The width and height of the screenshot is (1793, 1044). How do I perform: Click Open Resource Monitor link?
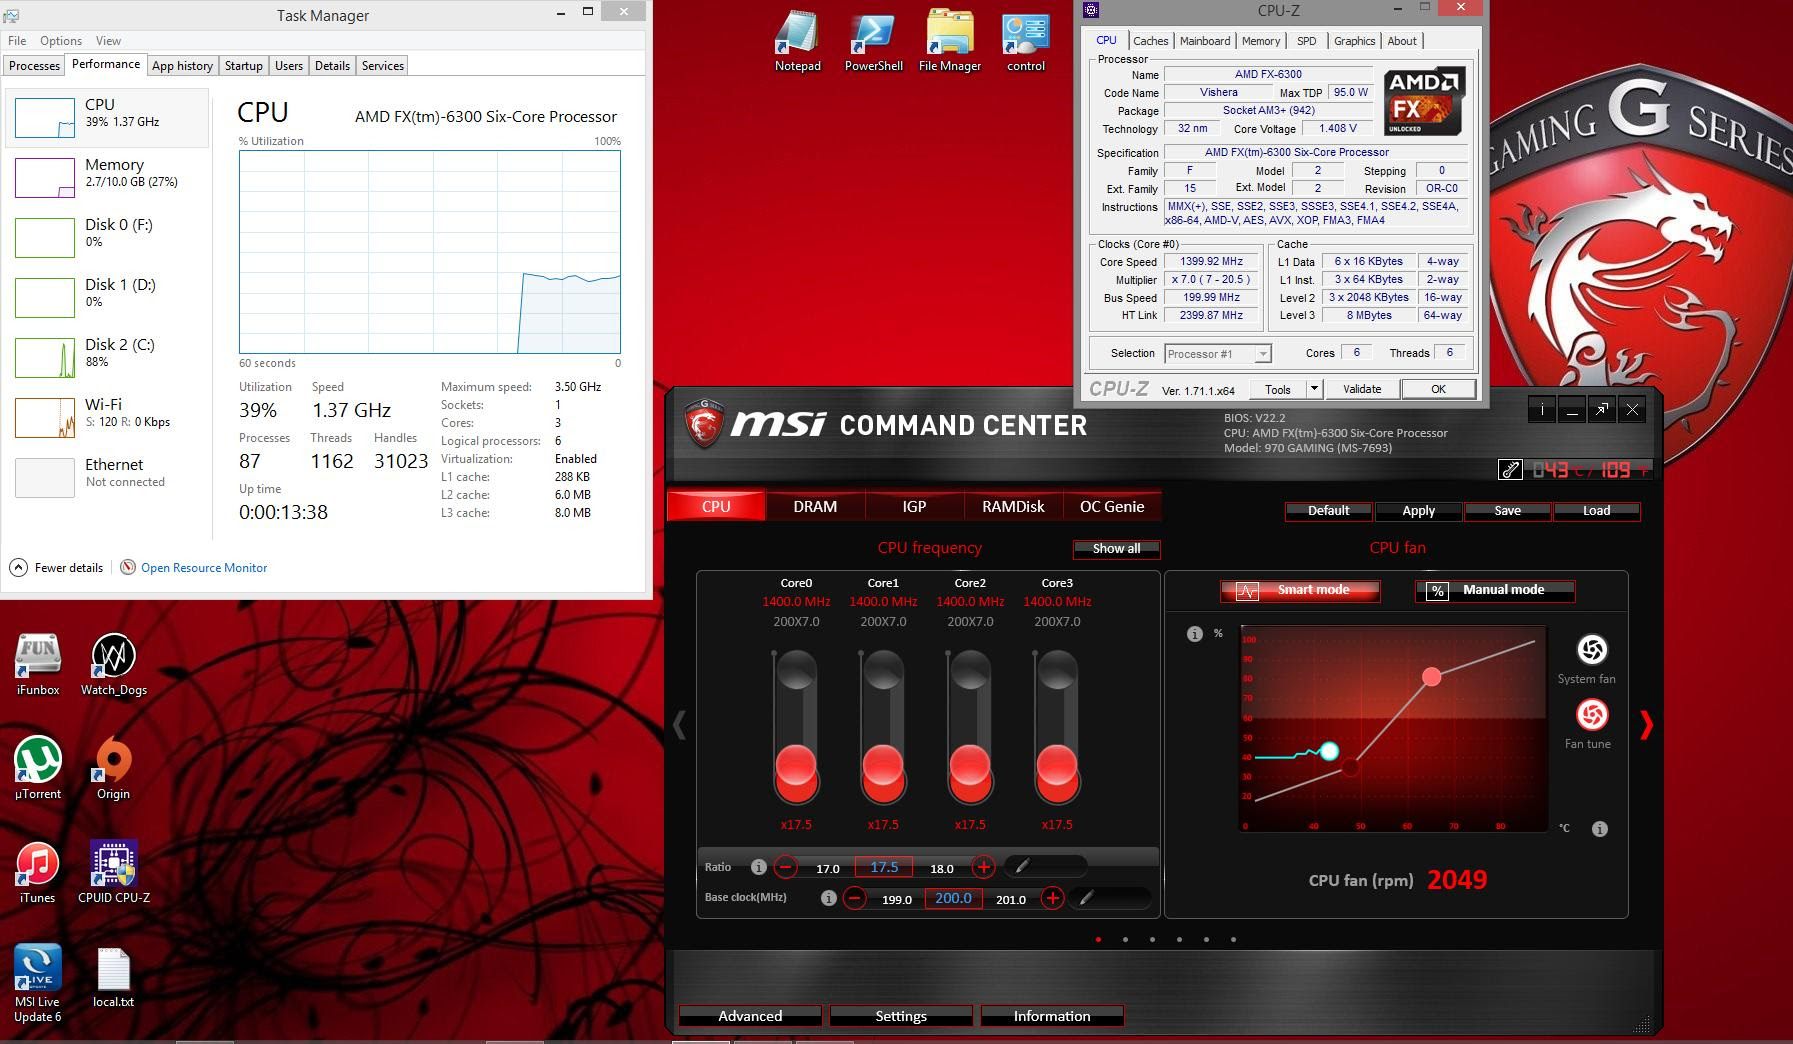point(204,568)
